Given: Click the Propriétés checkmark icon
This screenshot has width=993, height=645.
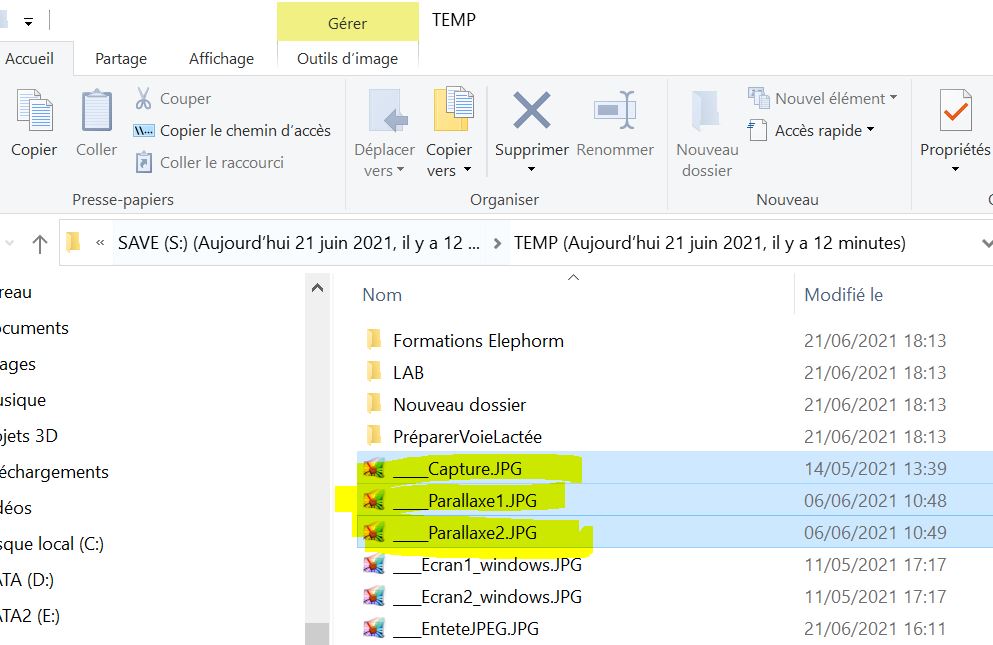Looking at the screenshot, I should tap(955, 110).
